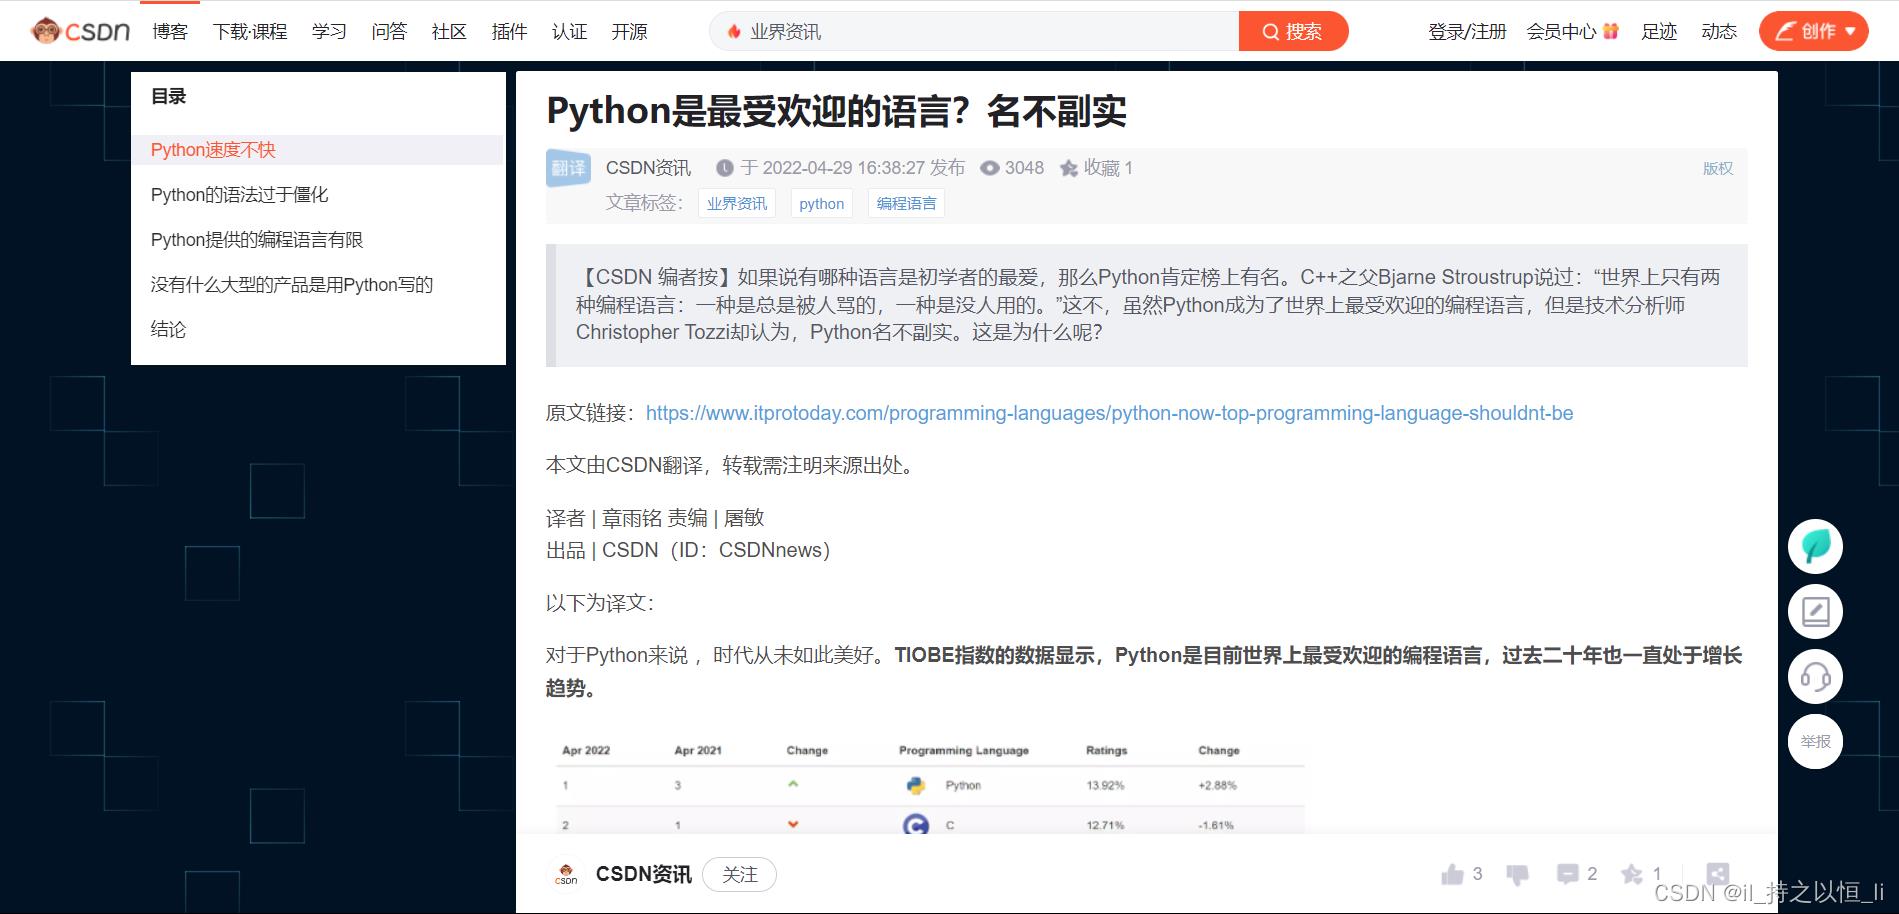
Task: Open 足迹 history link
Action: [x=1659, y=32]
